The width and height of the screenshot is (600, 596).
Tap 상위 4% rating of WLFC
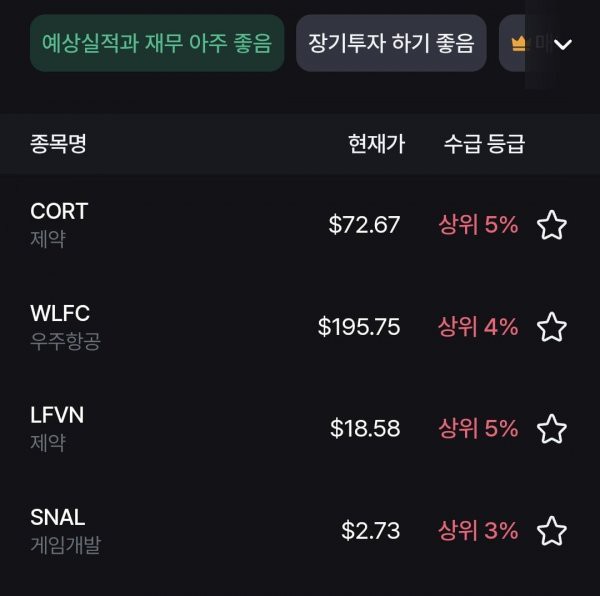(x=478, y=327)
